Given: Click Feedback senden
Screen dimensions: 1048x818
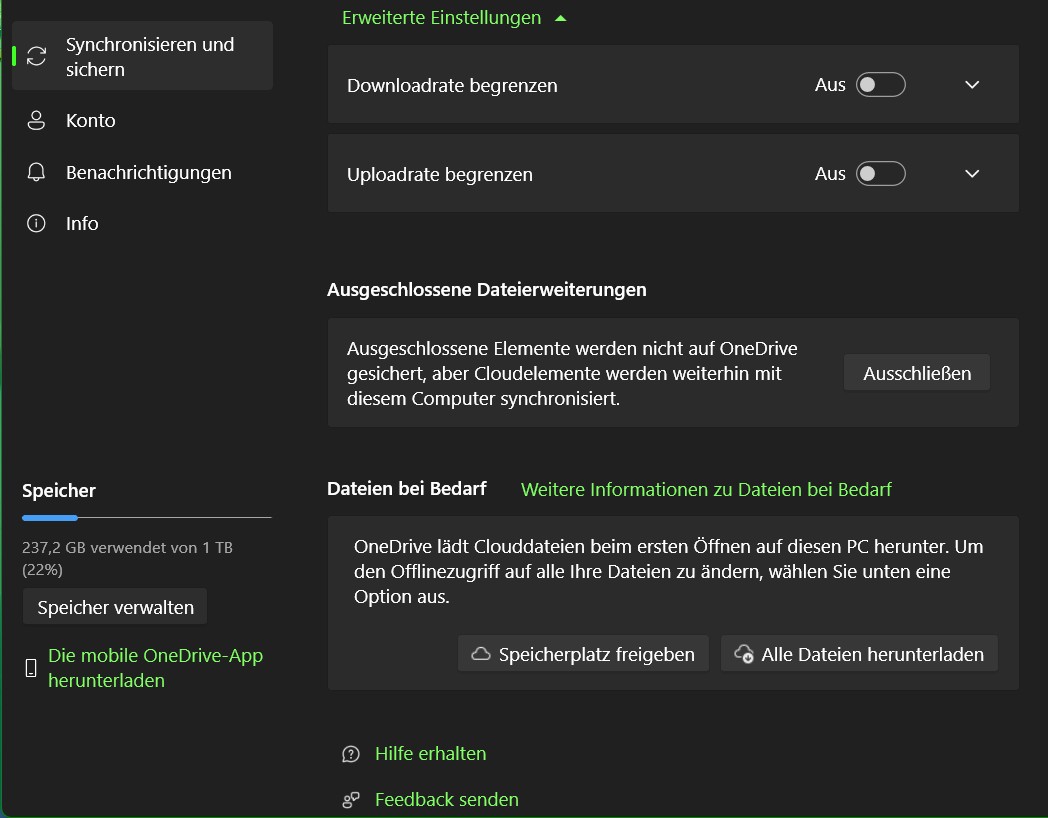Looking at the screenshot, I should coord(446,799).
